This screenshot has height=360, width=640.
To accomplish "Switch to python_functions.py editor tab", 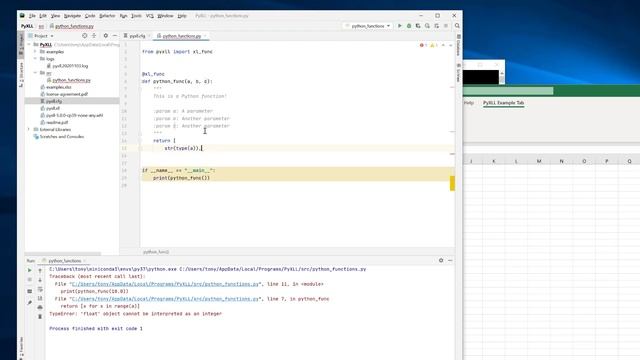I will (181, 36).
